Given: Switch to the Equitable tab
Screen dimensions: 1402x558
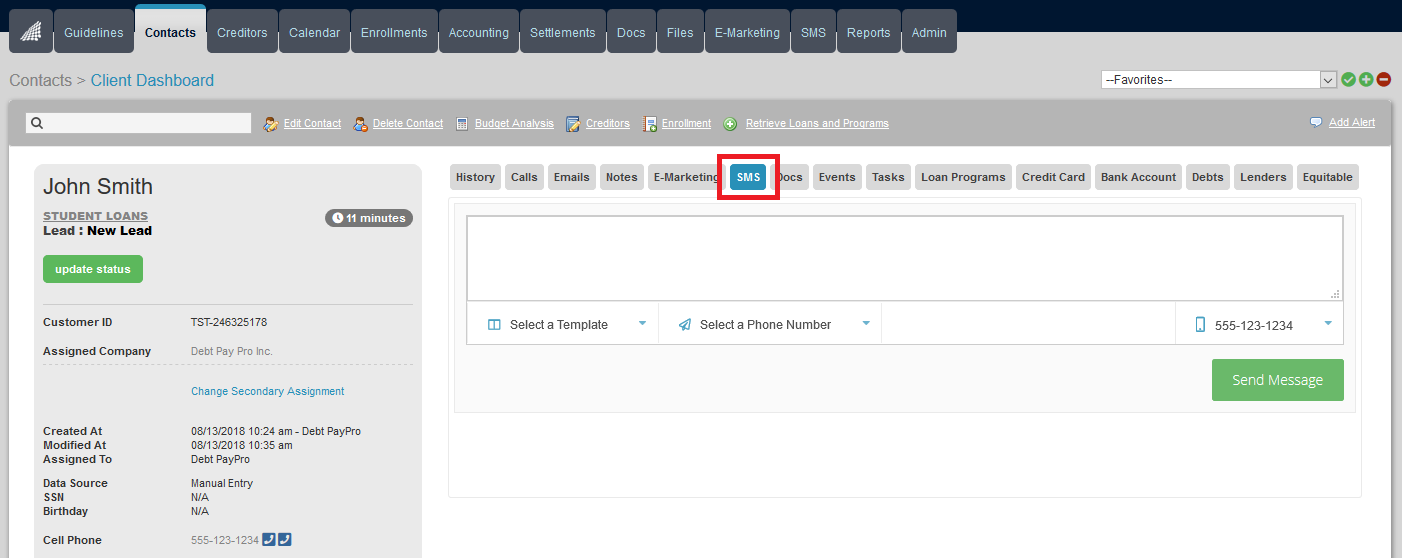Looking at the screenshot, I should coord(1327,177).
